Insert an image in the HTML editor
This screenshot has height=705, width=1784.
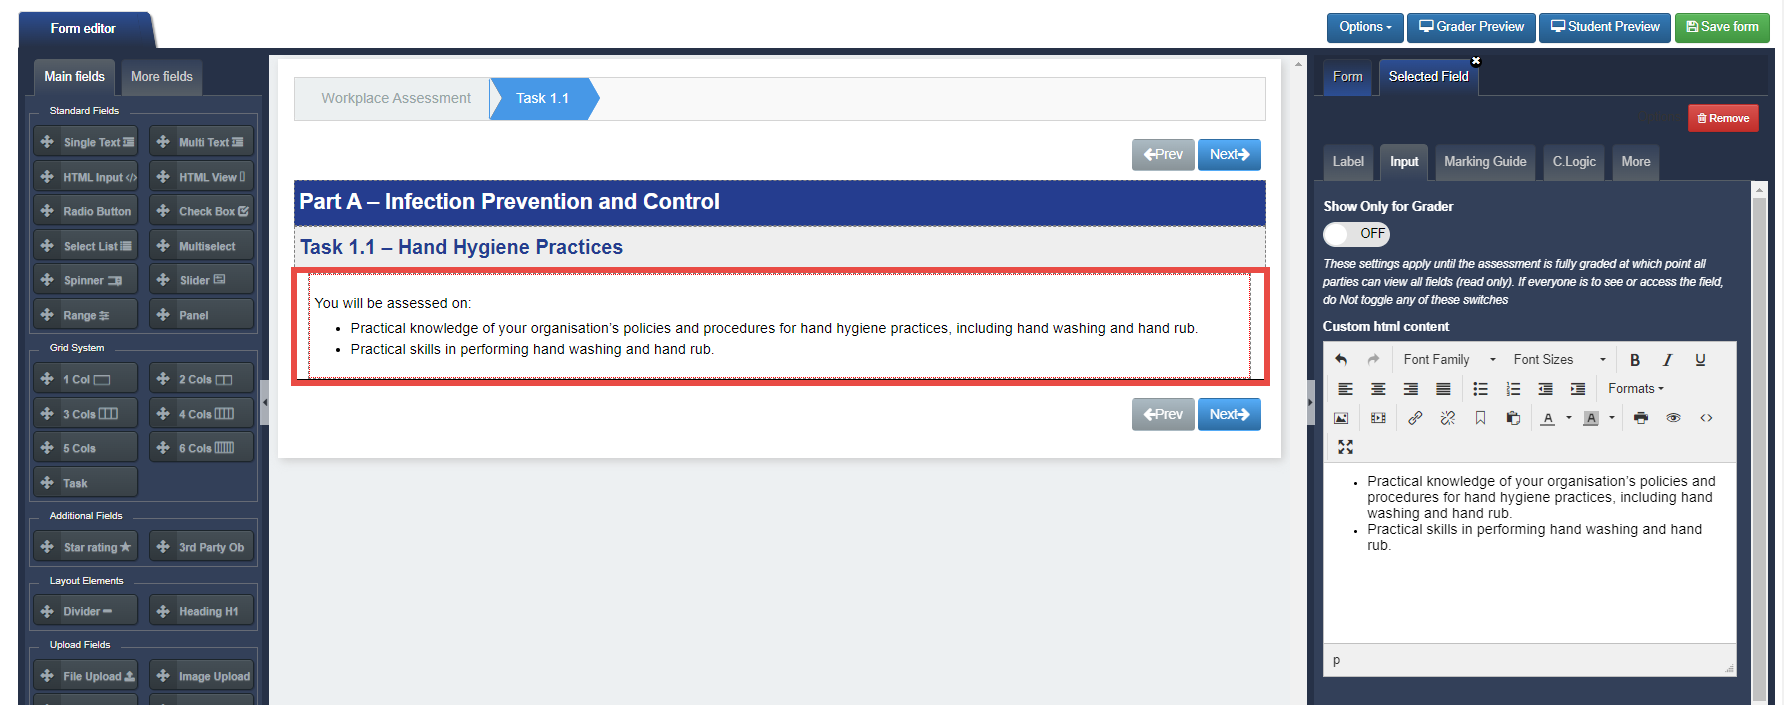(x=1341, y=418)
